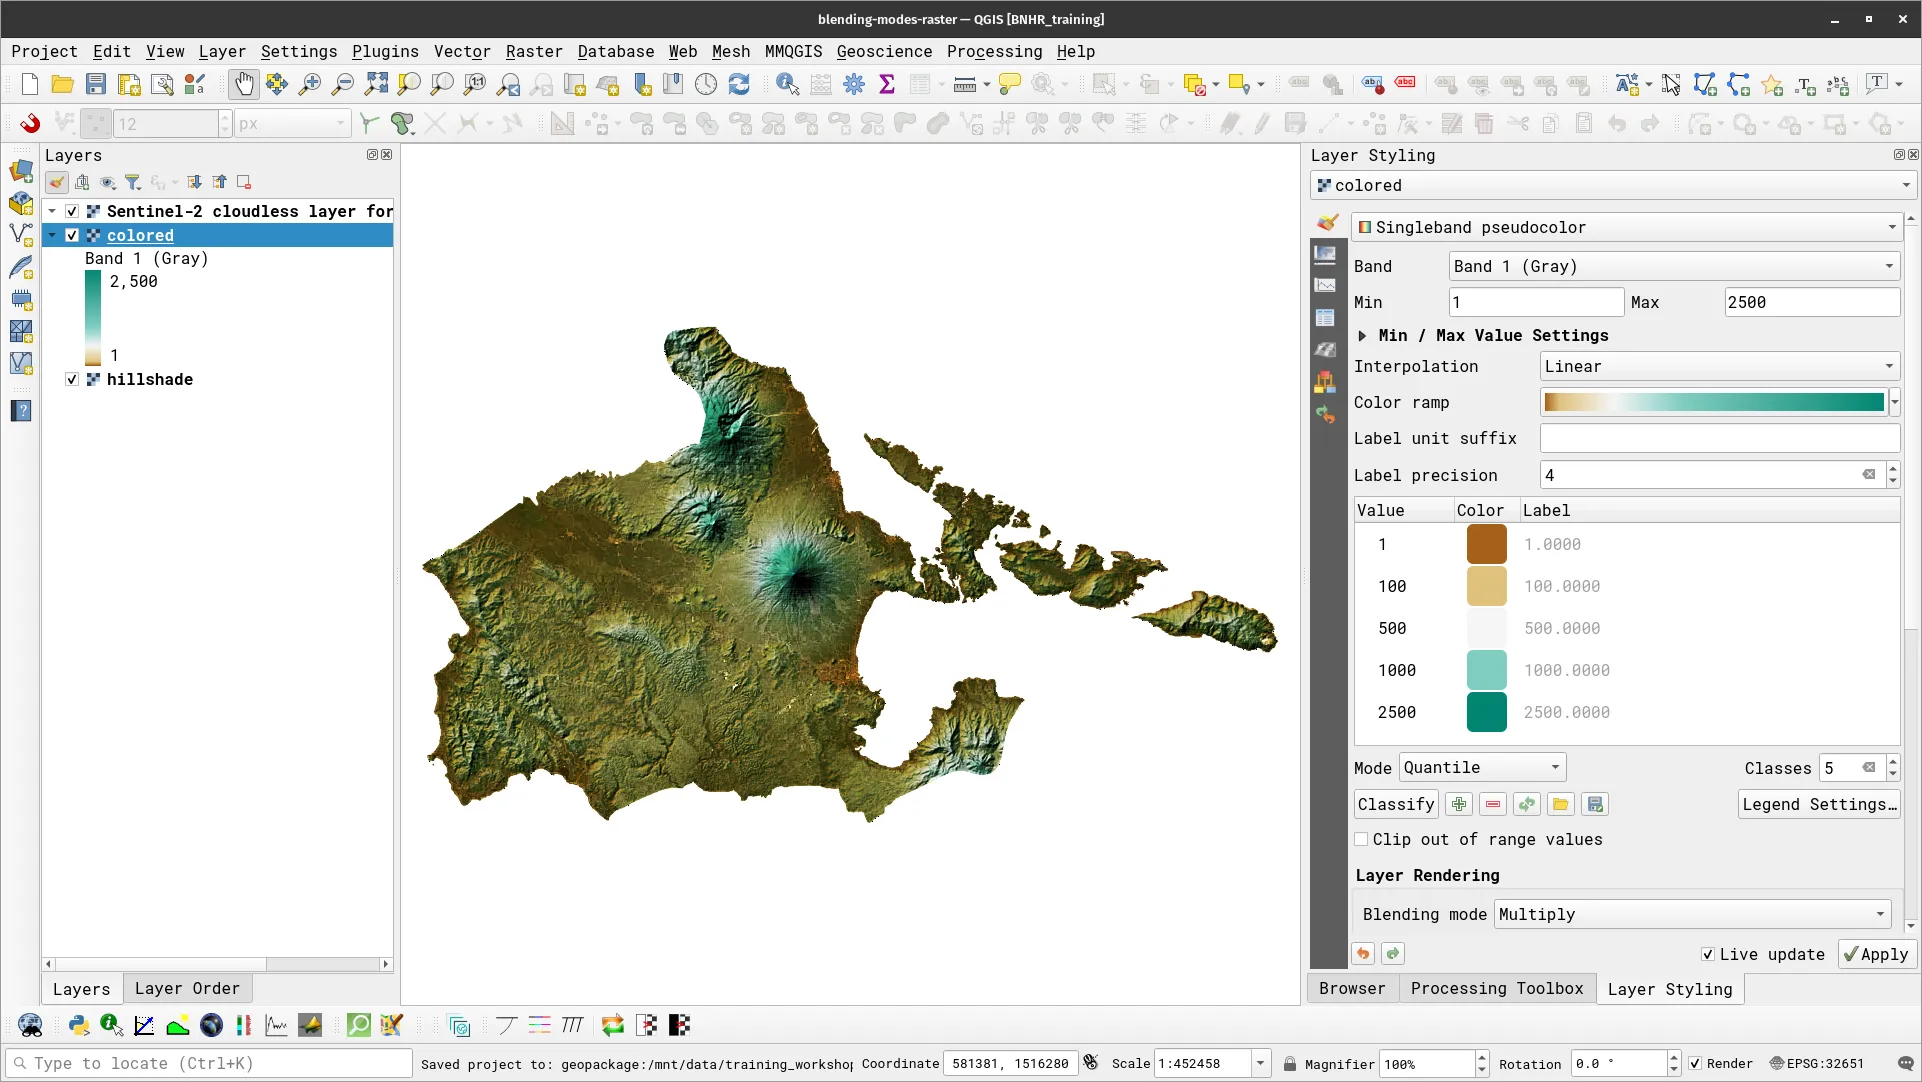Image resolution: width=1922 pixels, height=1082 pixels.
Task: Disable Live update
Action: pyautogui.click(x=1710, y=954)
